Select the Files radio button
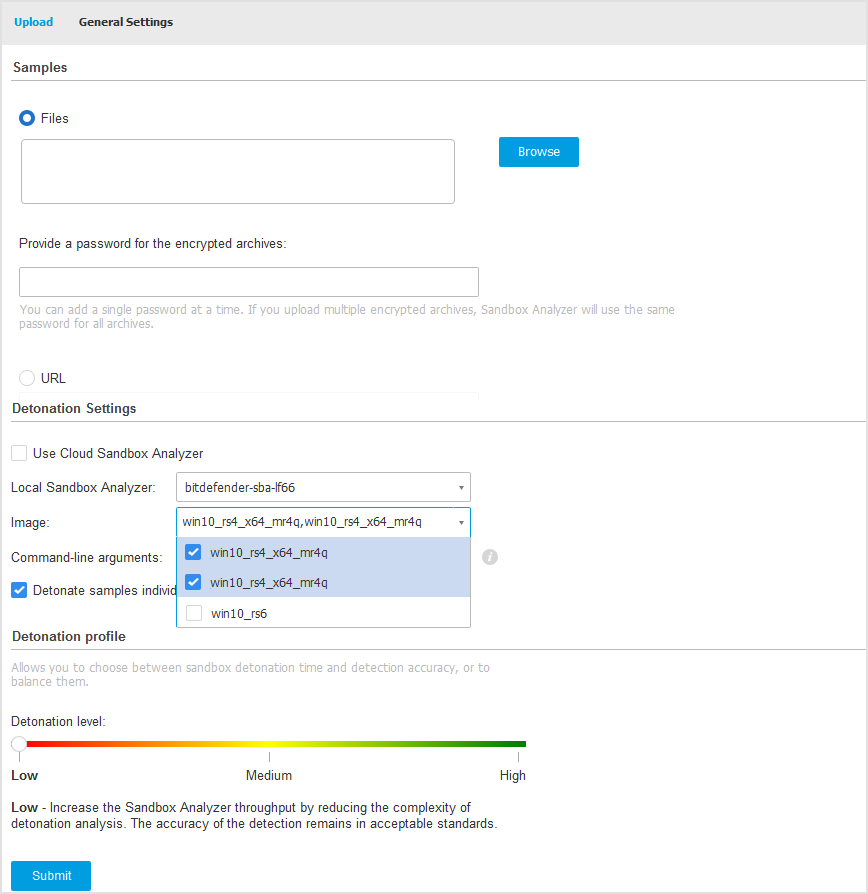 [x=27, y=118]
